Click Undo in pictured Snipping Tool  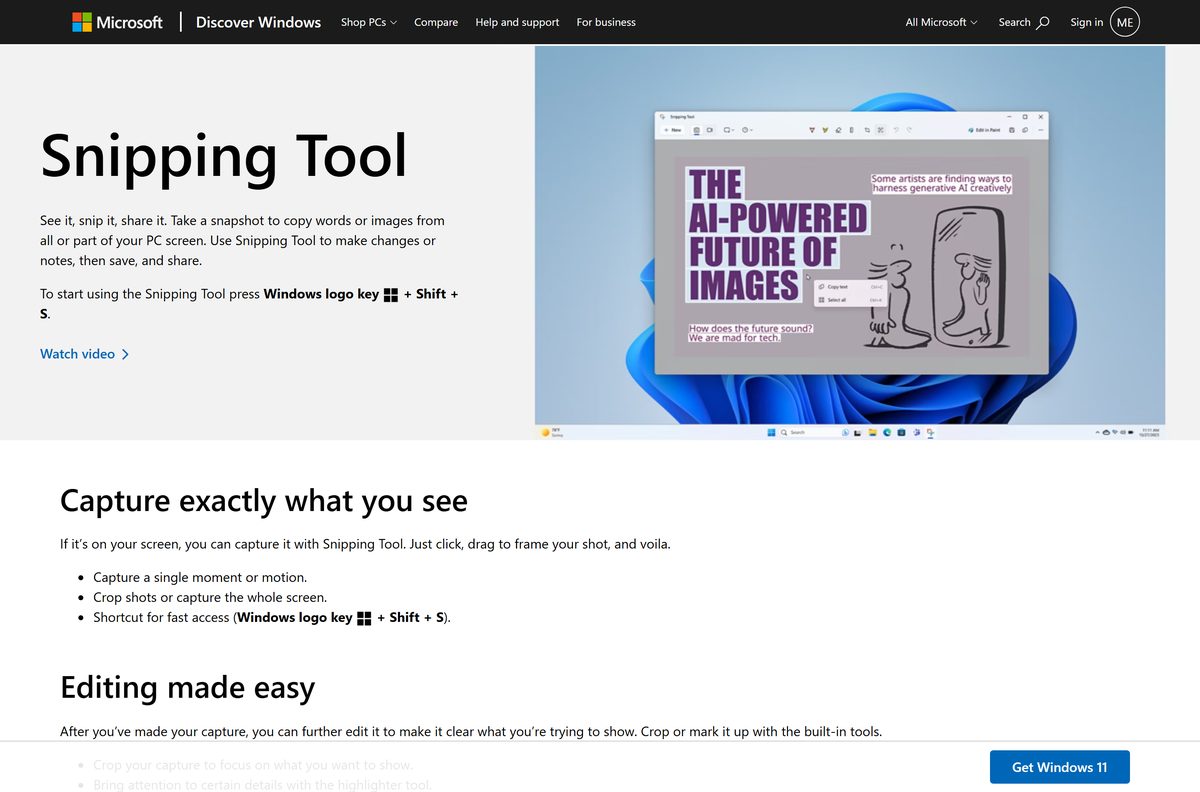[x=896, y=130]
